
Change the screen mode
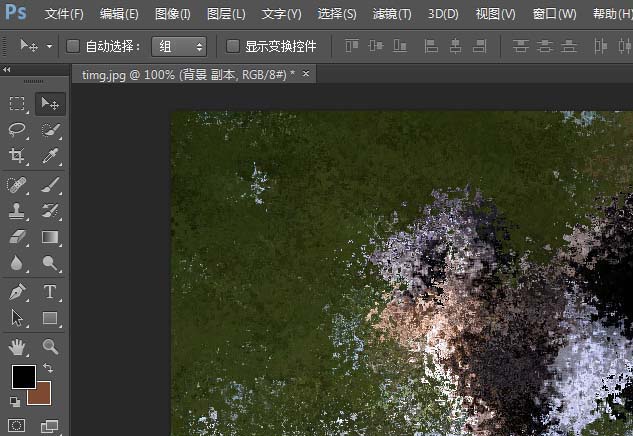[50, 426]
